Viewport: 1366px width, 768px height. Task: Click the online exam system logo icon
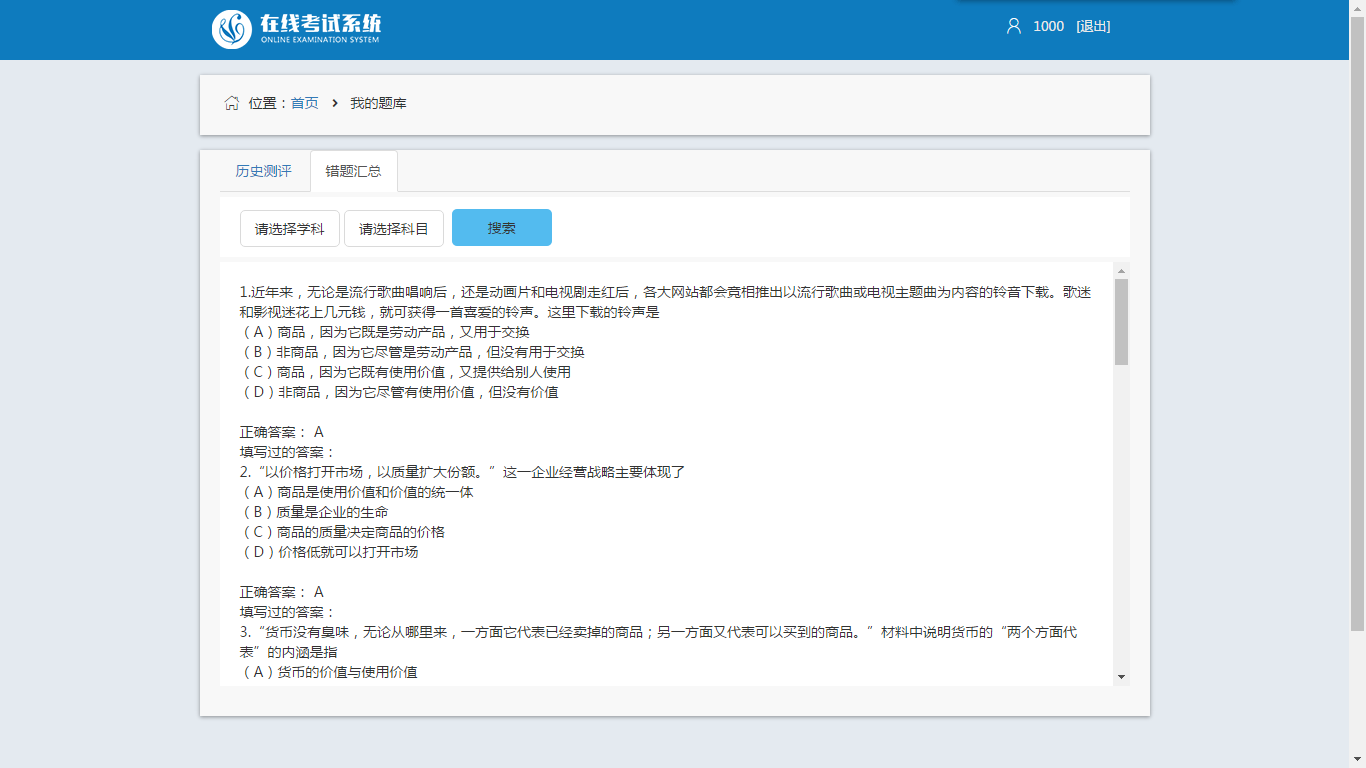[x=232, y=29]
